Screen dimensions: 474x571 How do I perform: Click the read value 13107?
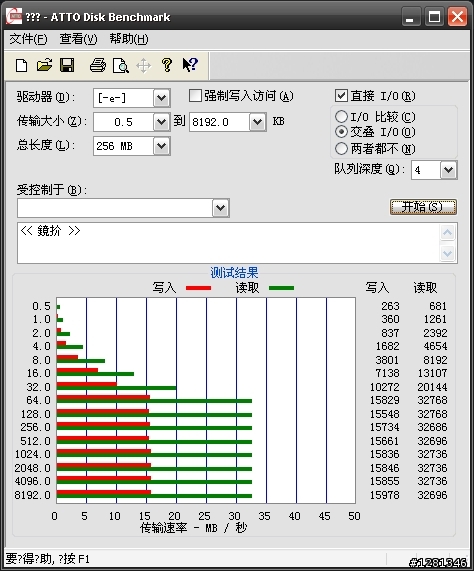pyautogui.click(x=432, y=373)
